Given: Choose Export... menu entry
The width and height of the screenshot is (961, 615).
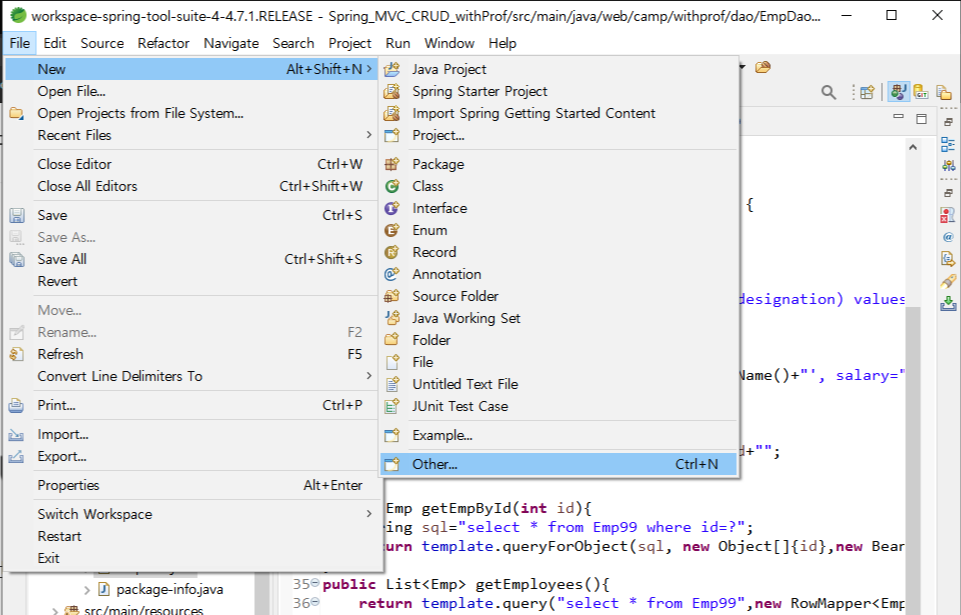Looking at the screenshot, I should (x=191, y=457).
